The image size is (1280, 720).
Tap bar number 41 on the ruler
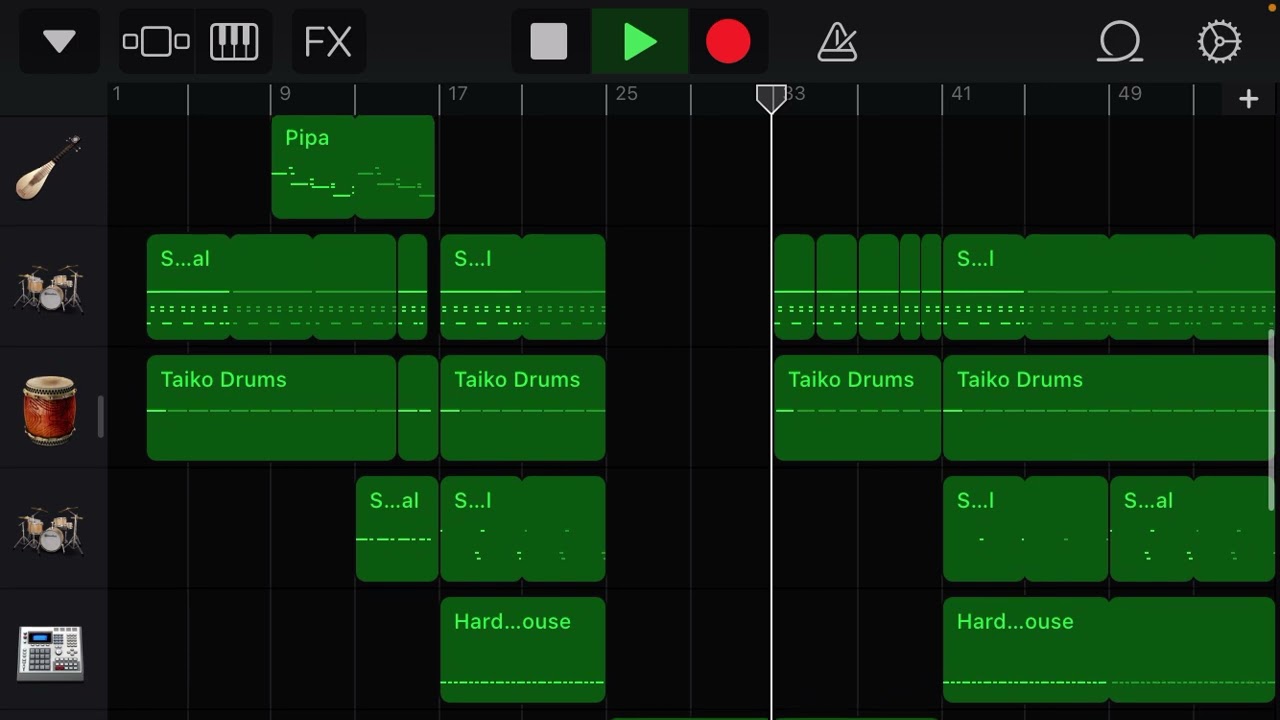pyautogui.click(x=961, y=93)
